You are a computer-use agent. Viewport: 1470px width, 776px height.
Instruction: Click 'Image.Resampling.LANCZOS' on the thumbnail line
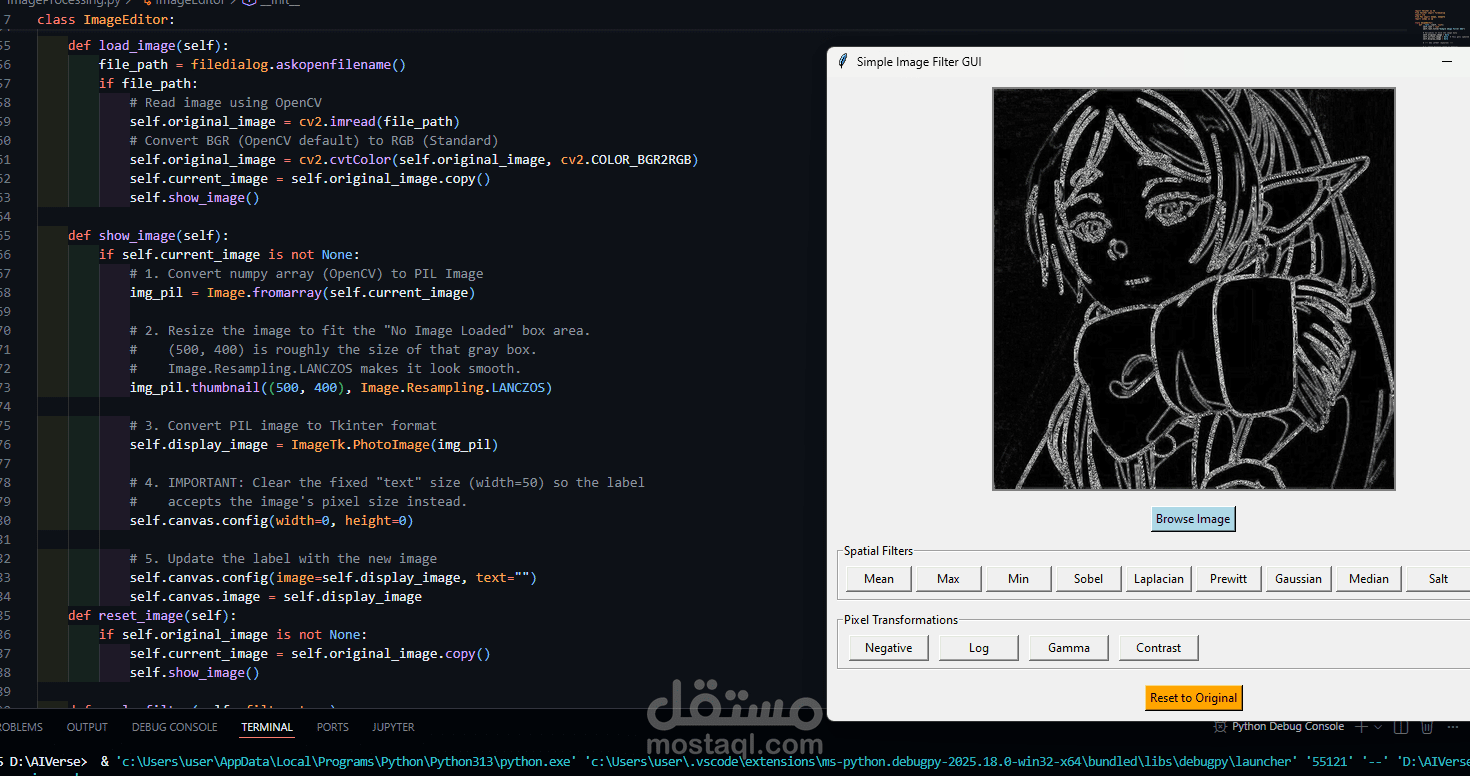pos(452,387)
